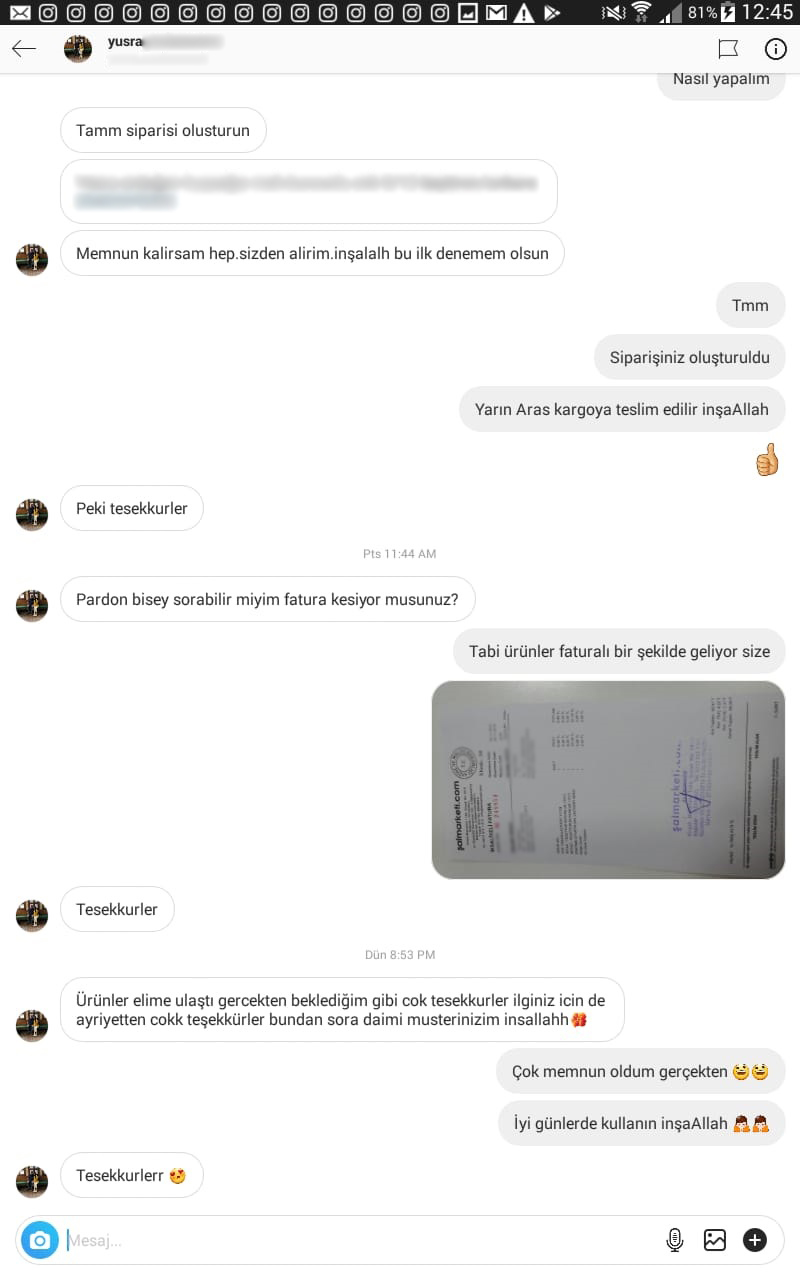Image resolution: width=800 pixels, height=1280 pixels.
Task: Open the sent invoice photo thumbnail
Action: click(x=608, y=780)
